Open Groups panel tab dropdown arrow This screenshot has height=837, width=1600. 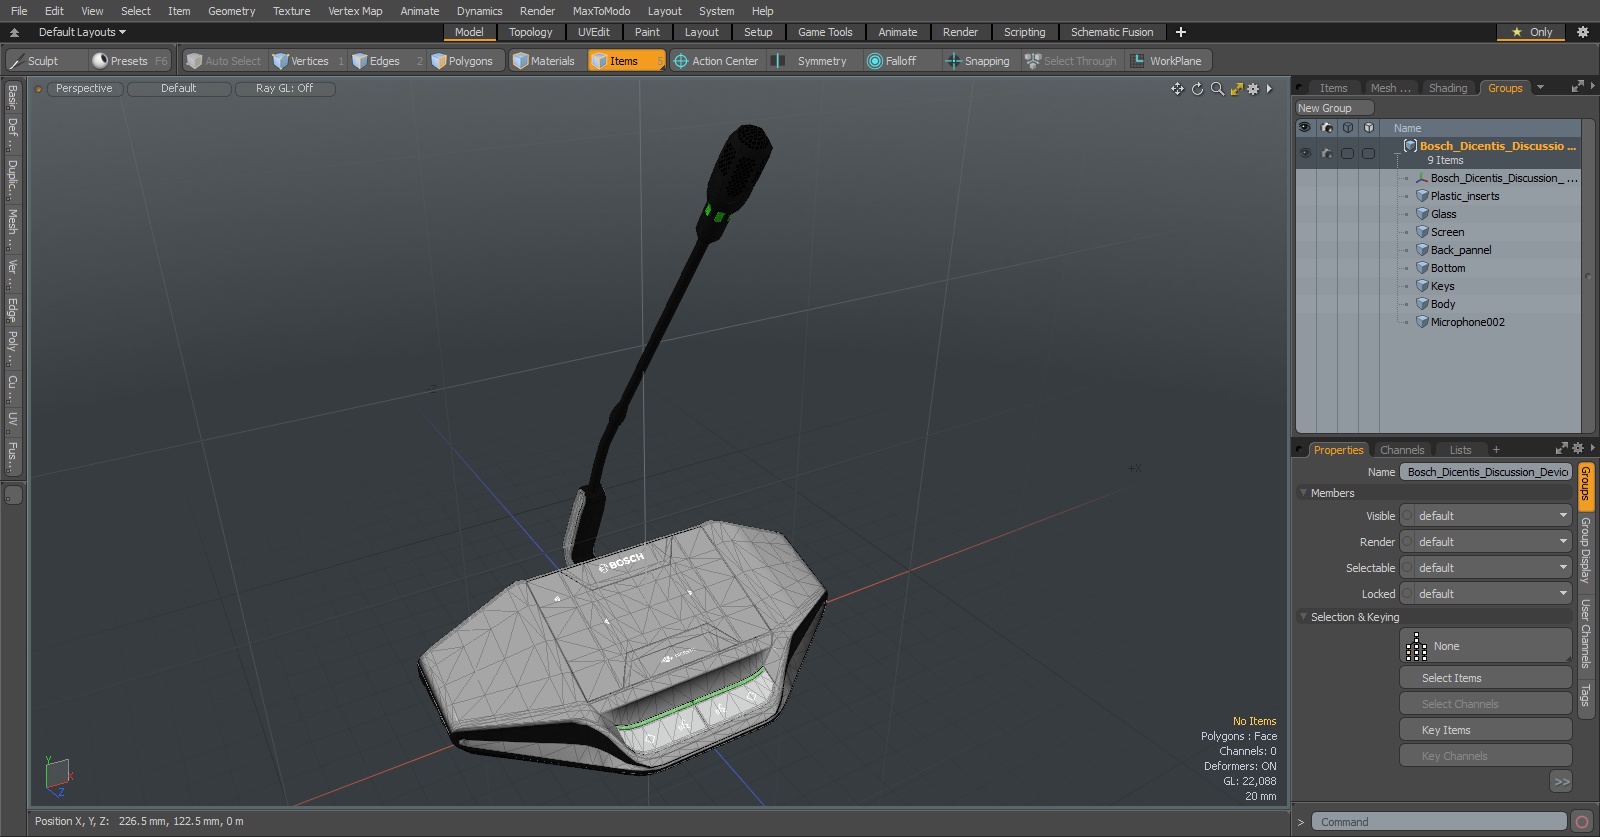[x=1540, y=88]
